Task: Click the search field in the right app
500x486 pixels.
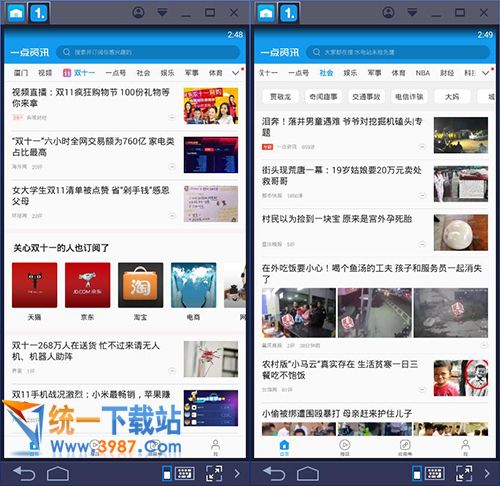Action: point(398,52)
